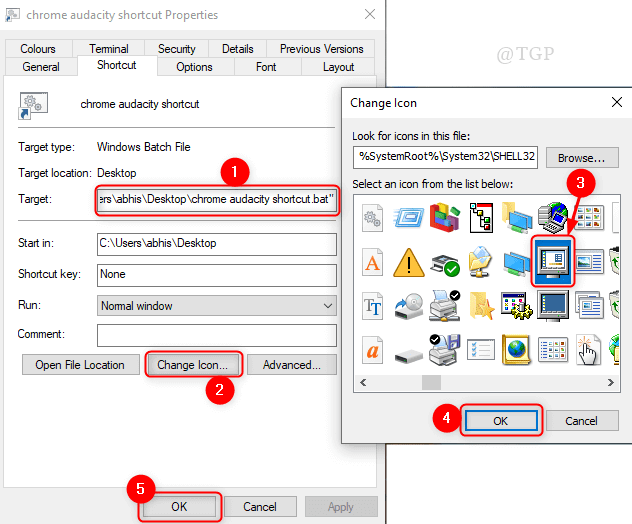Pick the checklist window icon

[481, 349]
